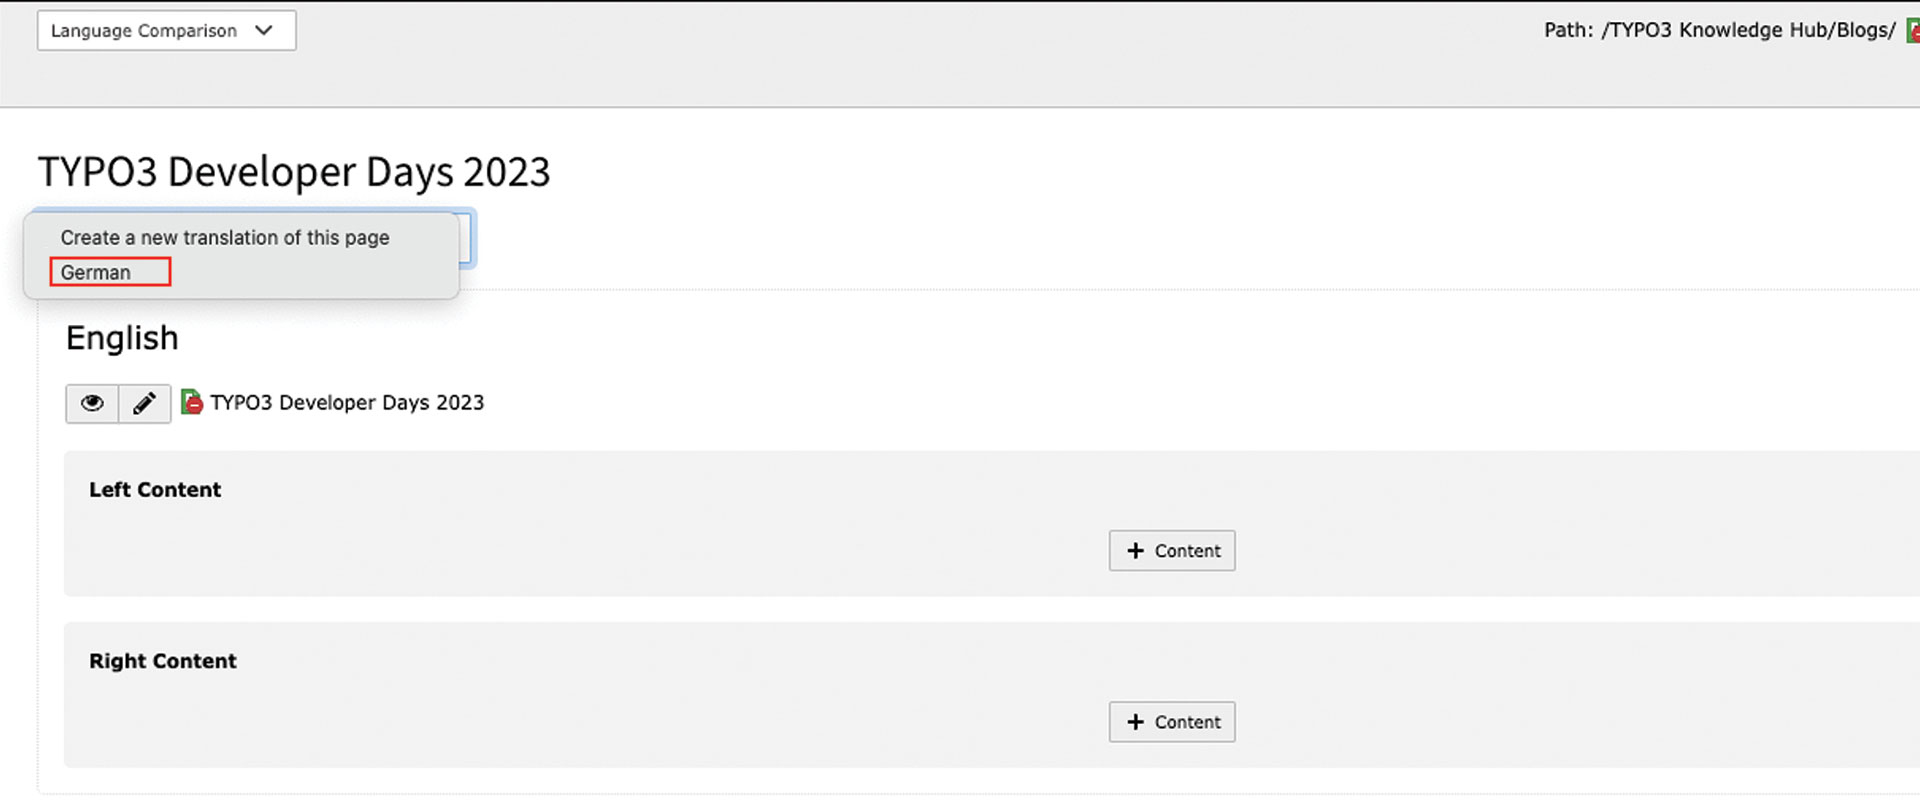
Task: Select German as the new translation language
Action: (x=108, y=271)
